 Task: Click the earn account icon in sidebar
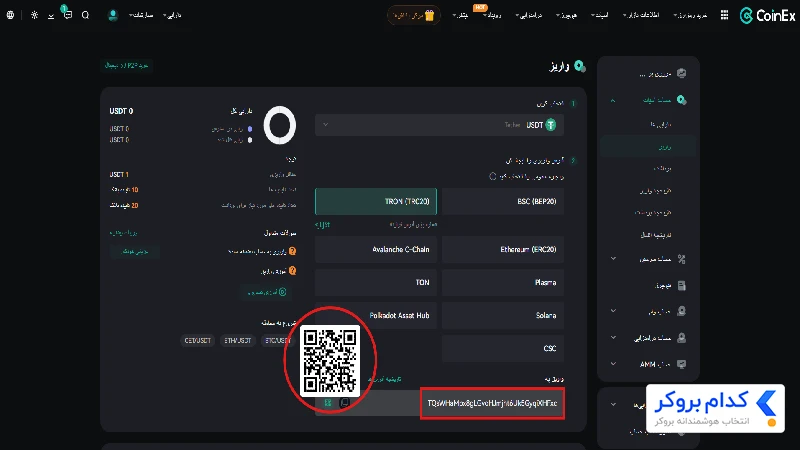click(681, 338)
